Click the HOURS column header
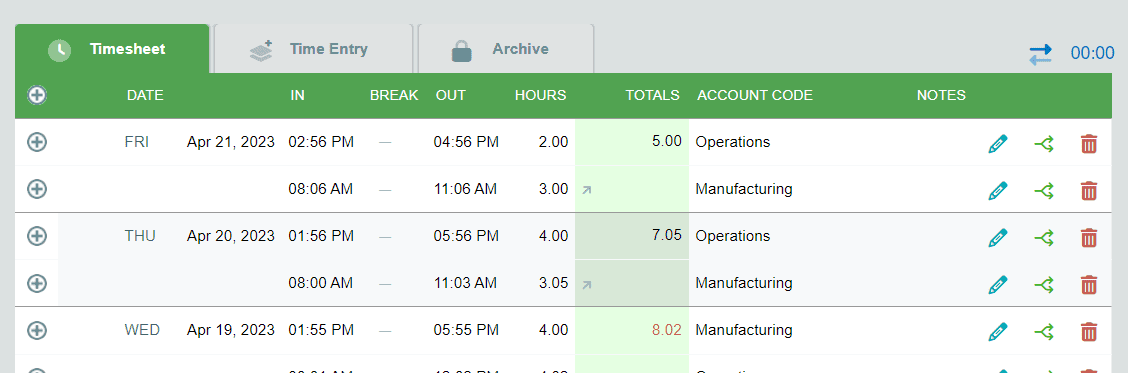The width and height of the screenshot is (1128, 373). tap(540, 95)
